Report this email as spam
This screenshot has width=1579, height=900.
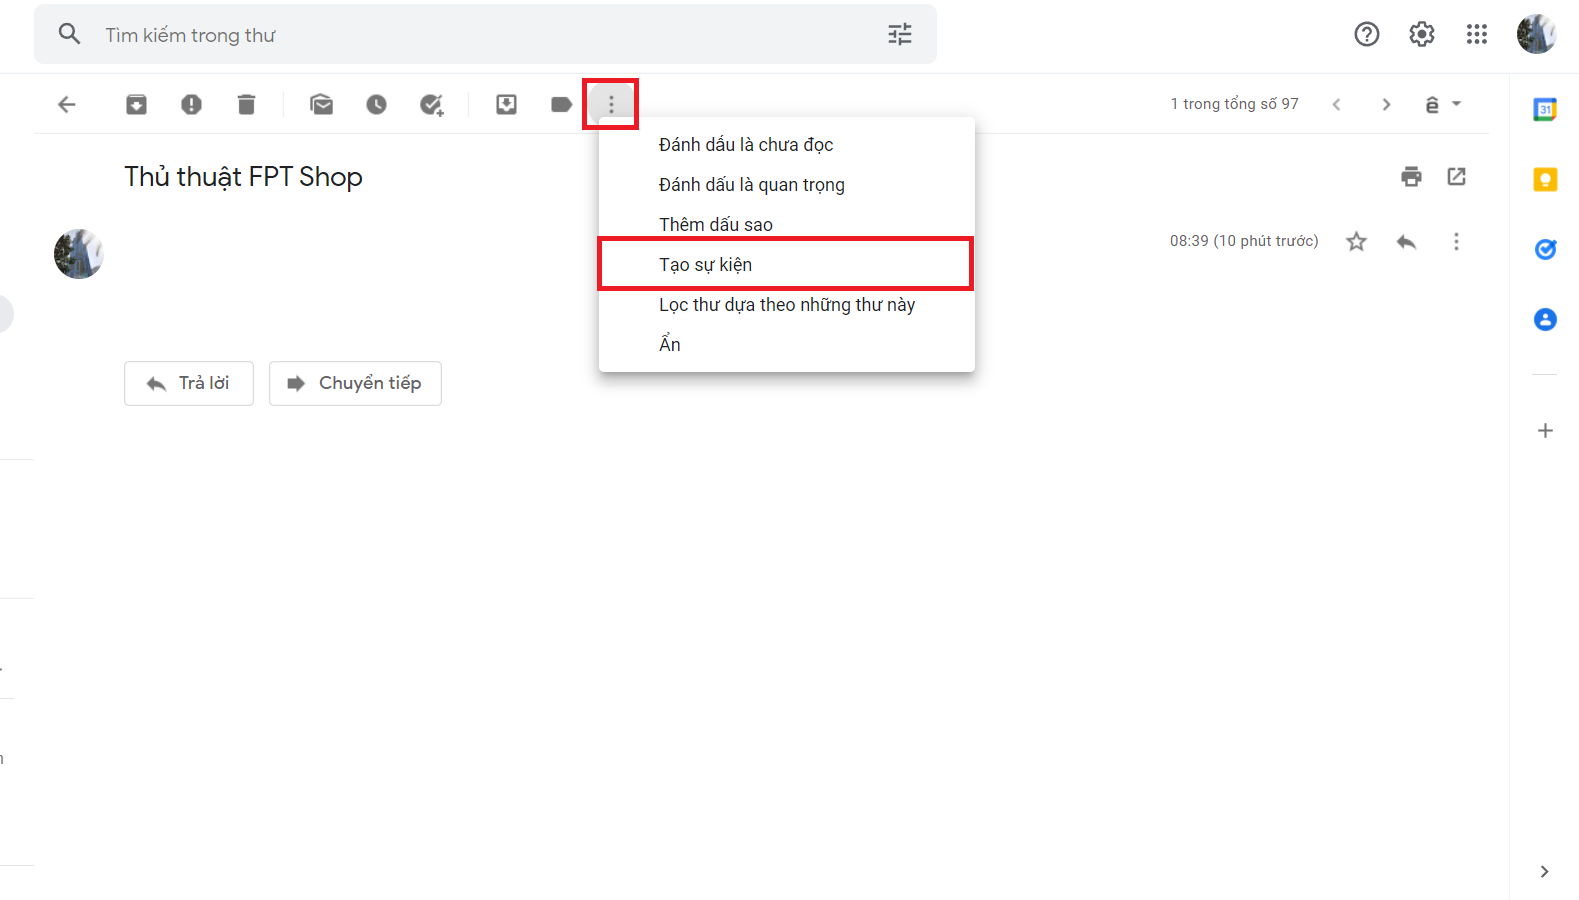tap(191, 104)
